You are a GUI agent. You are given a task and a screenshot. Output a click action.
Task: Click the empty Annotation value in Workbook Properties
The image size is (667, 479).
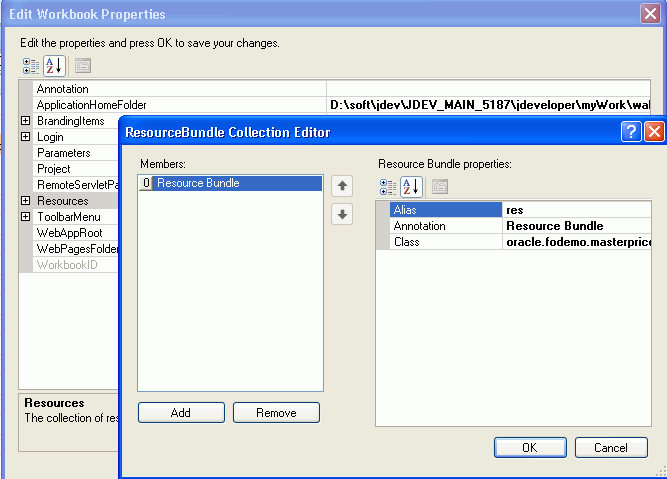488,89
